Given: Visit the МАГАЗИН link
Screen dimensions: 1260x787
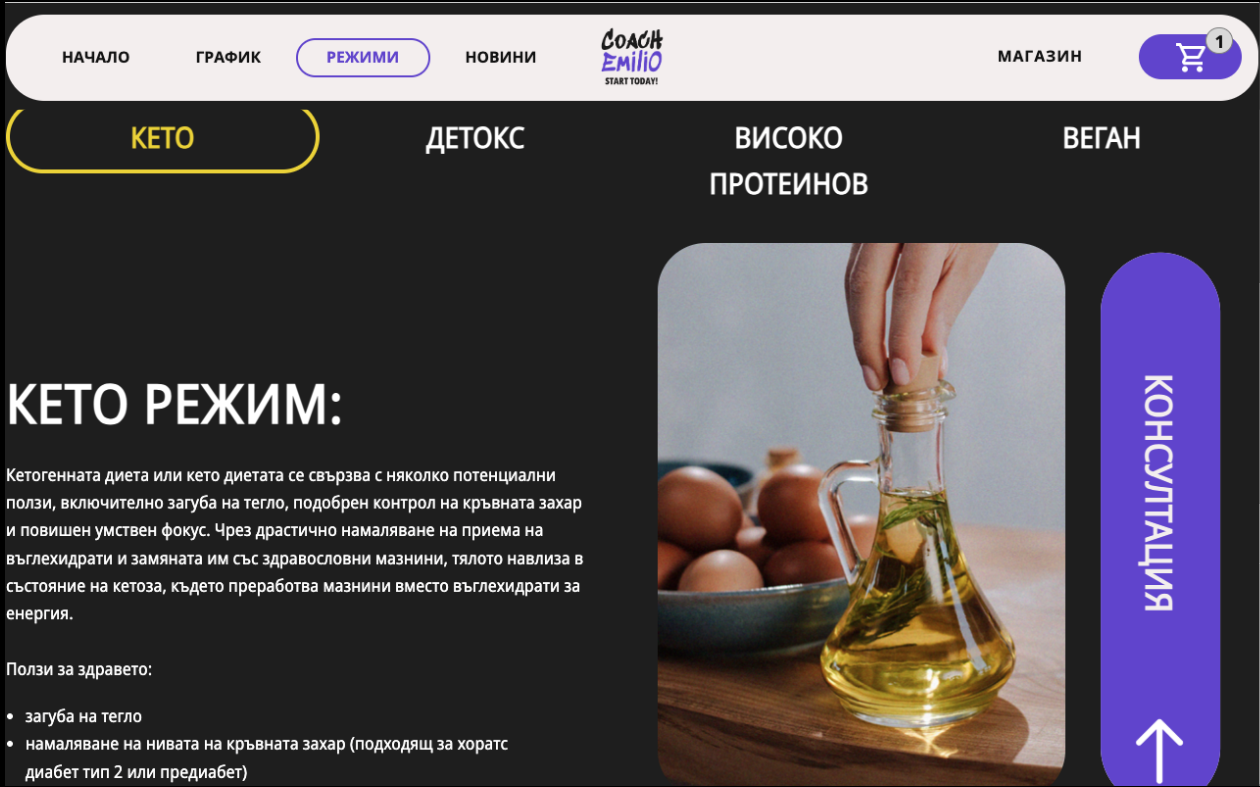Looking at the screenshot, I should coord(1039,56).
